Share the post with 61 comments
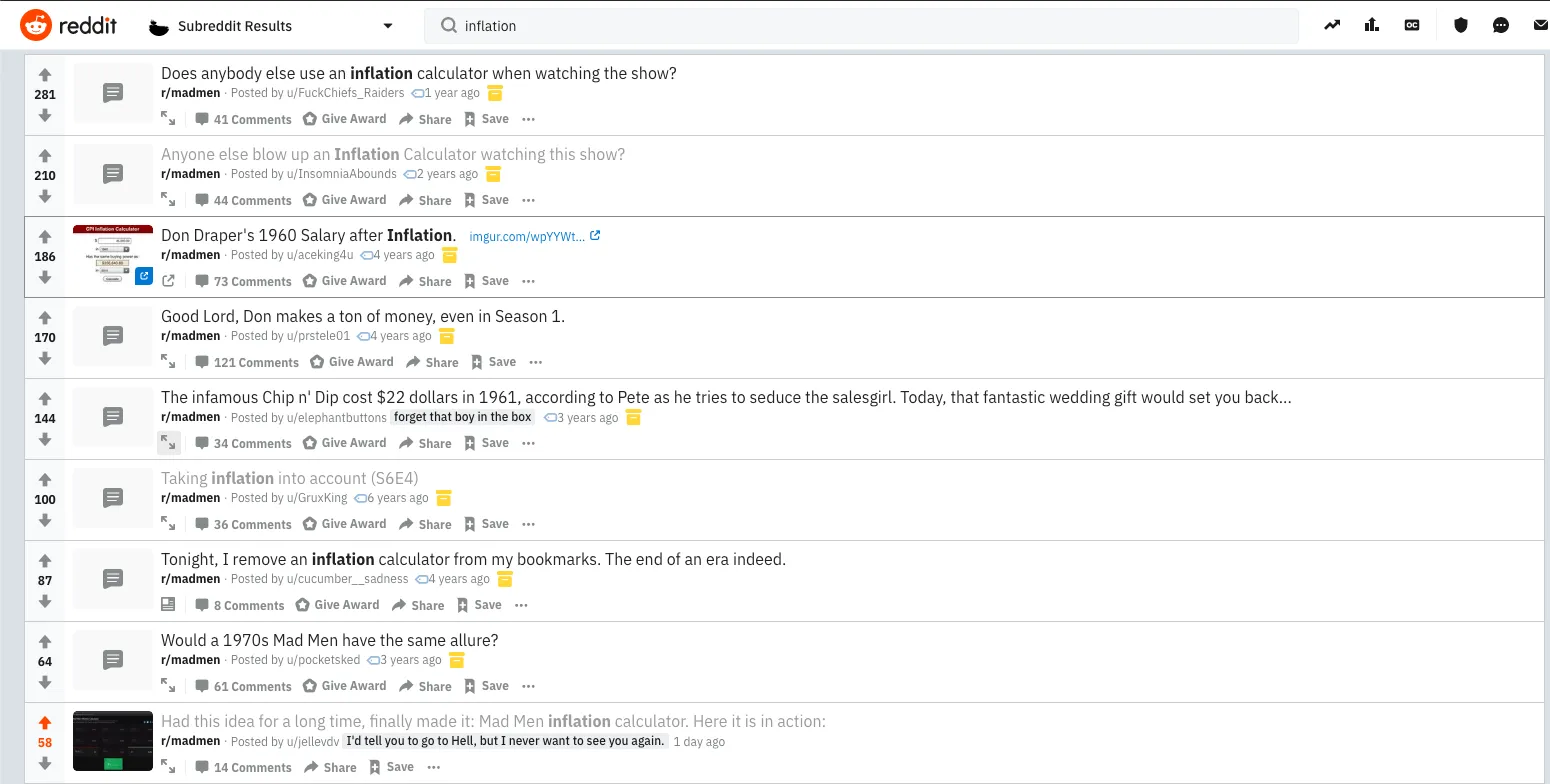Viewport: 1550px width, 784px height. point(425,686)
